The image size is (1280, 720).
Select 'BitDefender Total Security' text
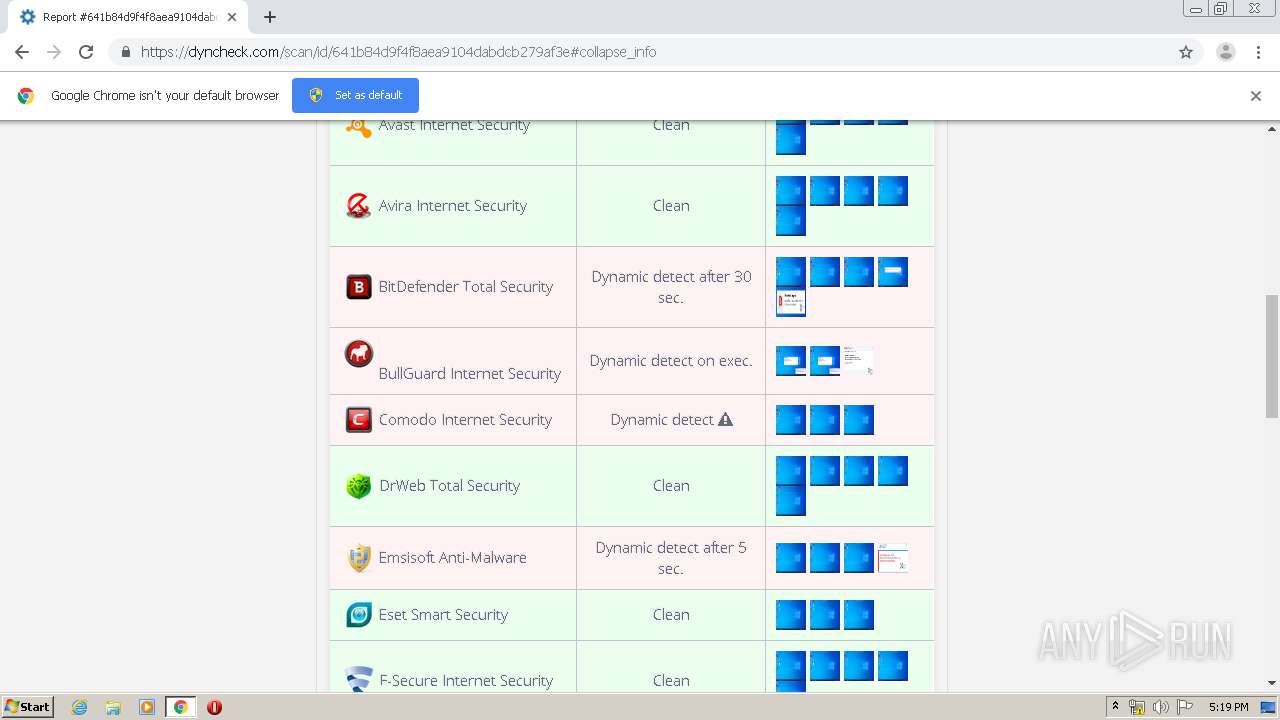point(466,287)
